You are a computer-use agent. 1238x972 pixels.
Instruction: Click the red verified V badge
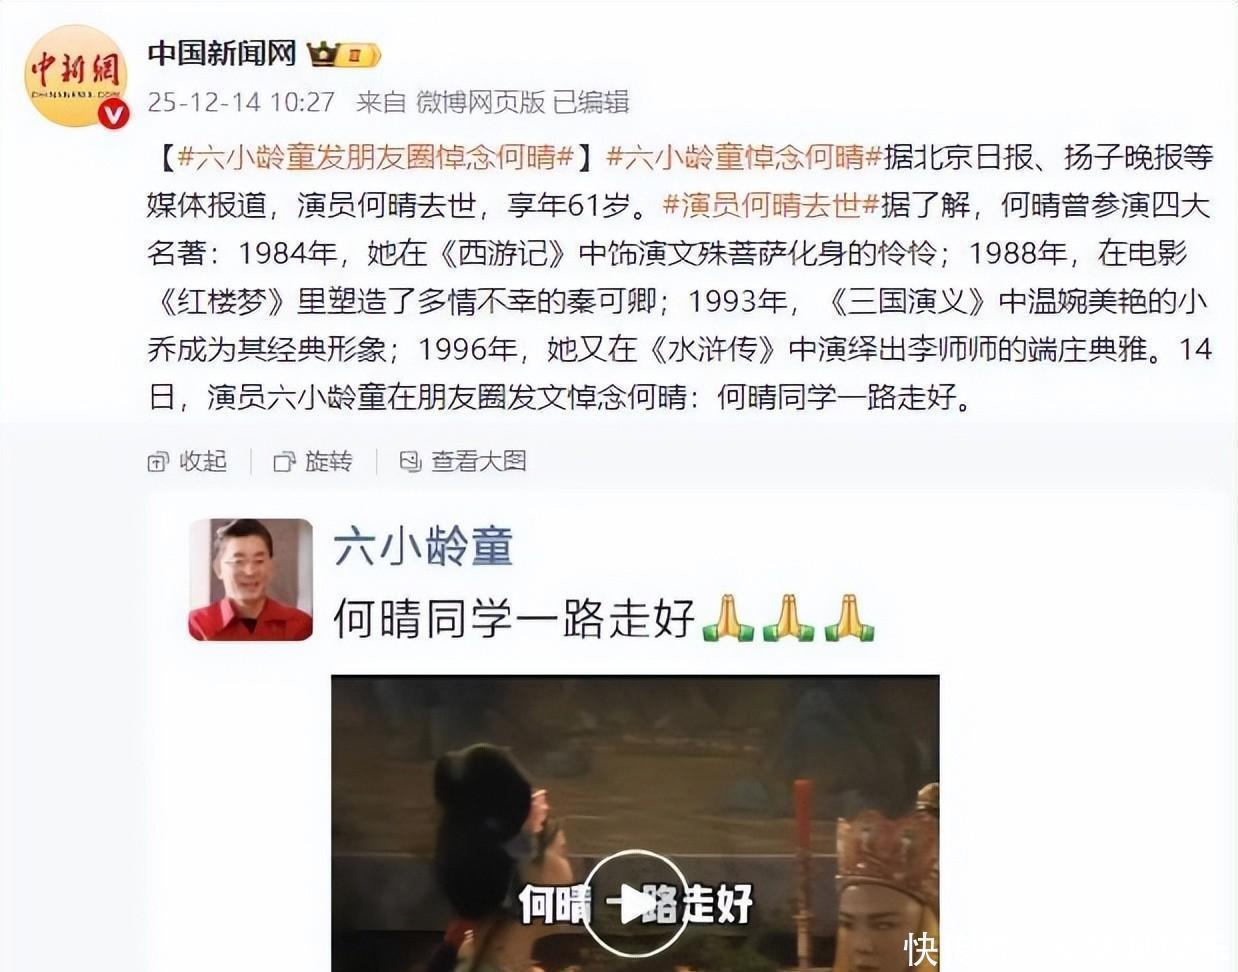point(113,113)
